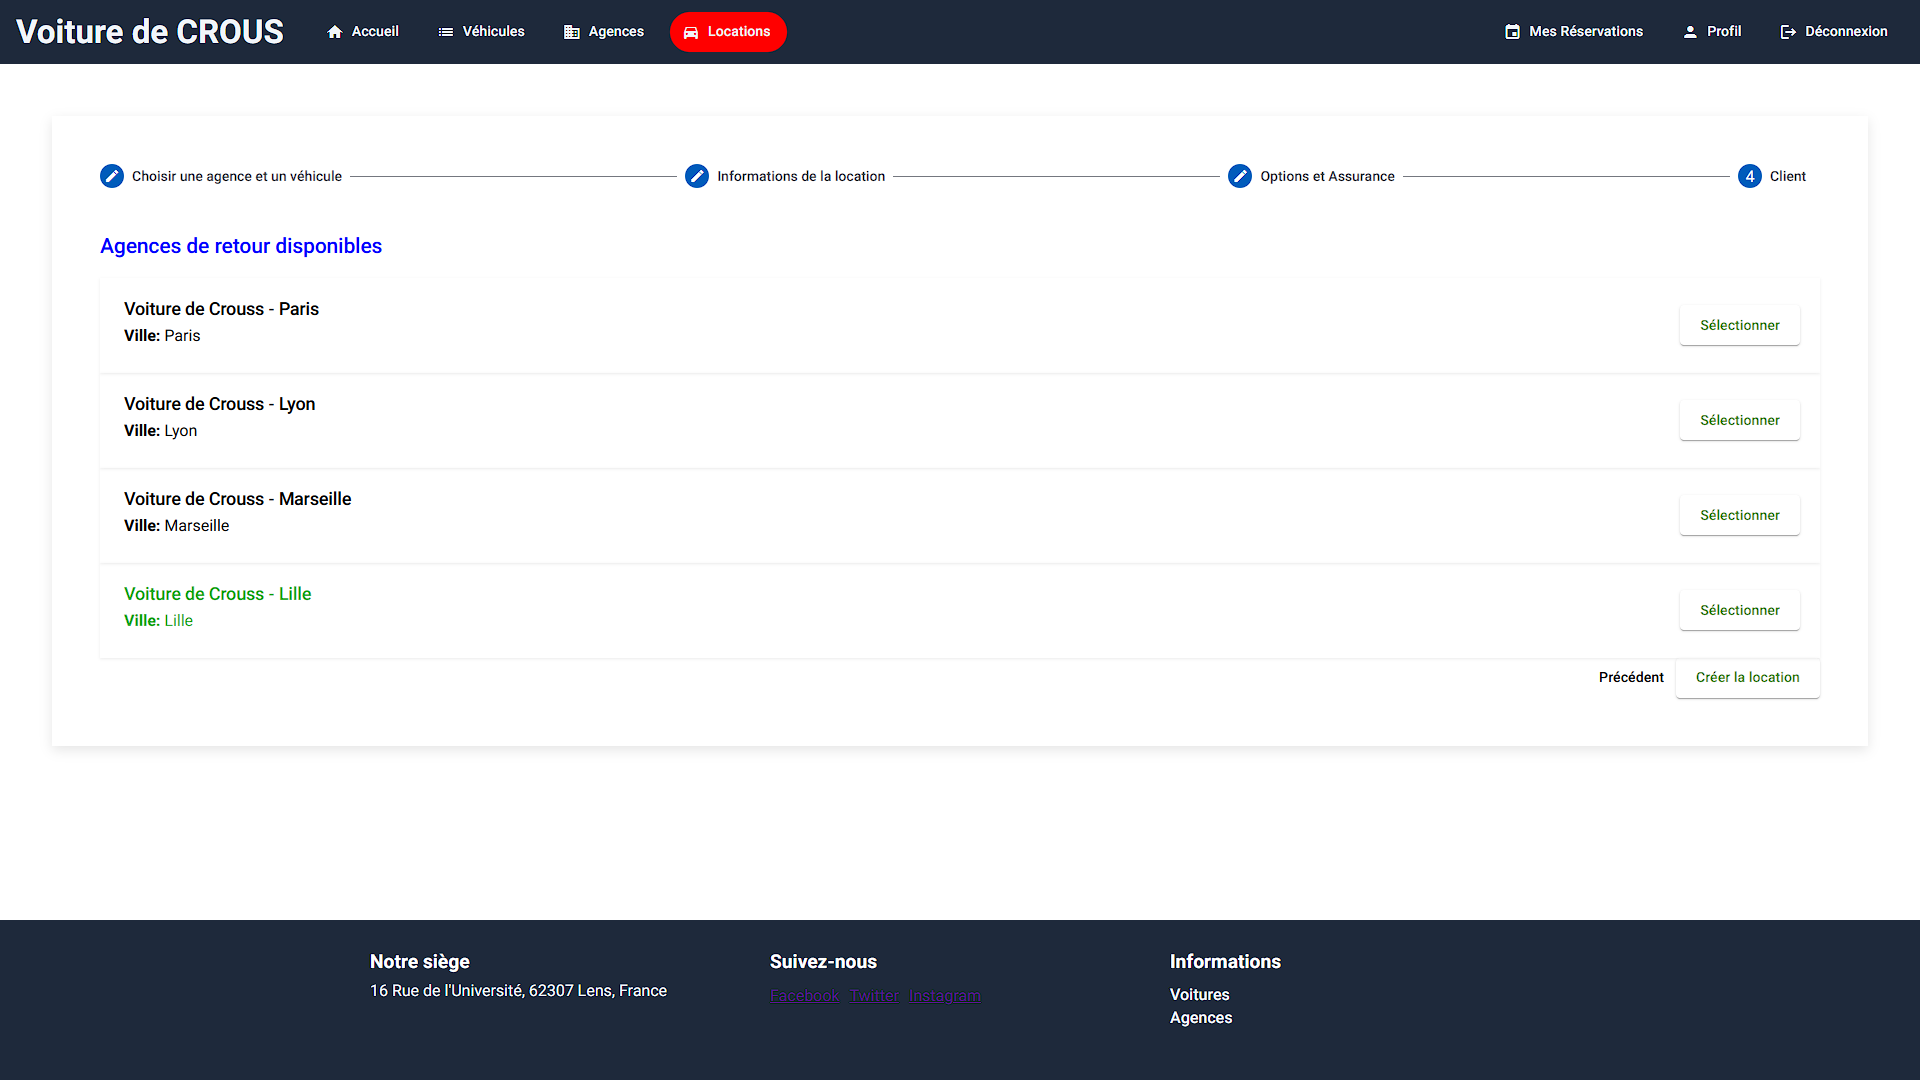The image size is (1920, 1080).
Task: Click the car icon in Locations
Action: [691, 32]
